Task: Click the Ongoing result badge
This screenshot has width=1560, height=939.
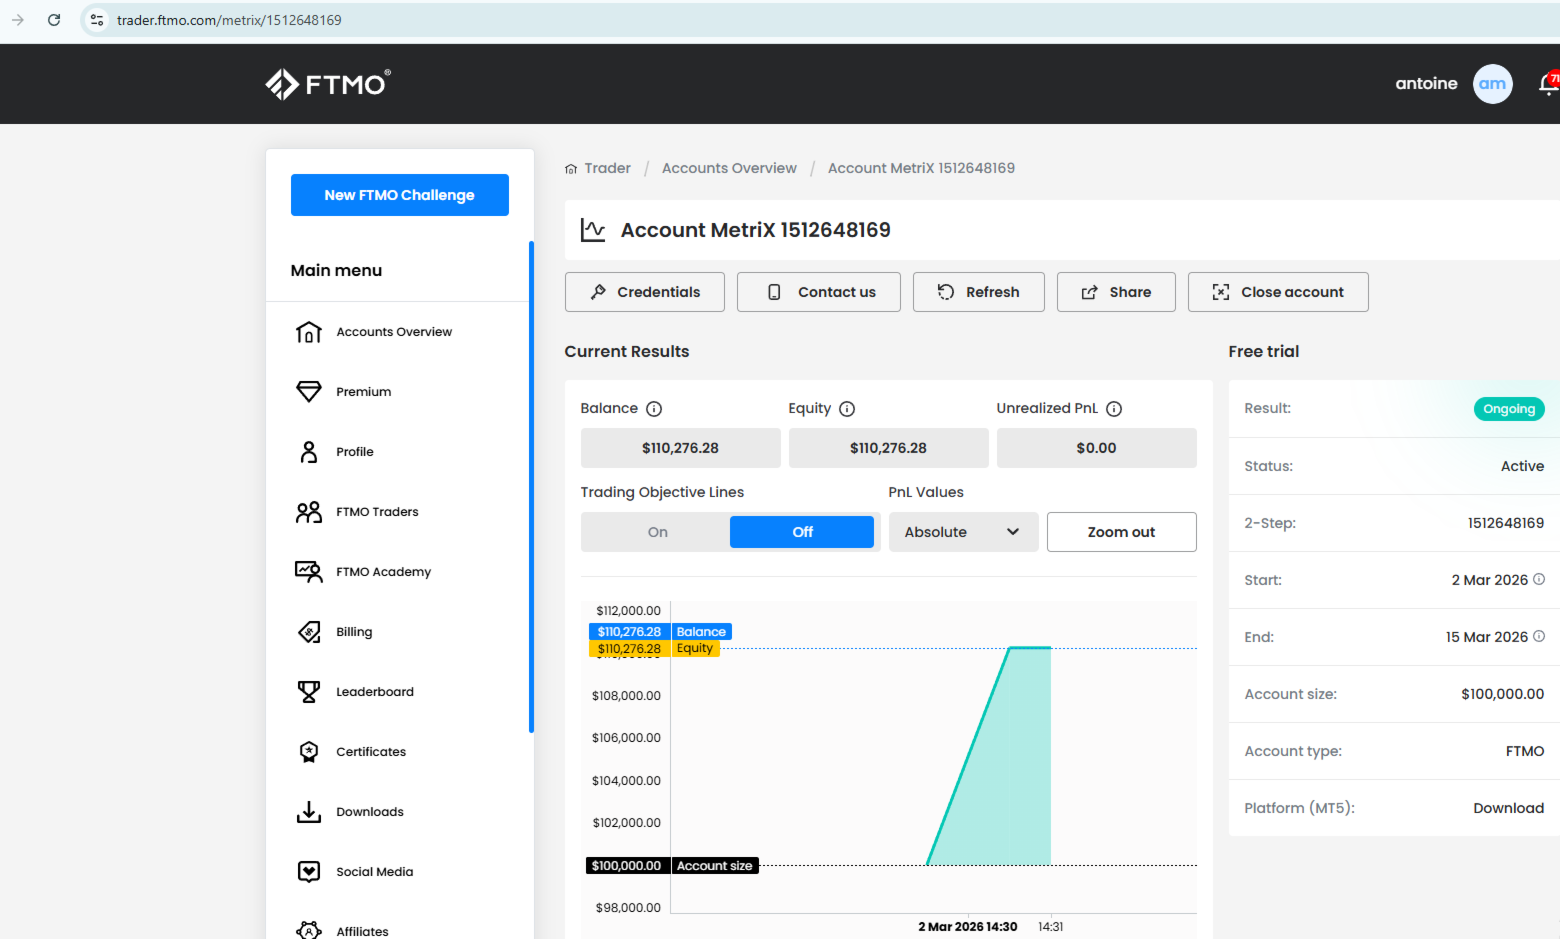Action: pyautogui.click(x=1509, y=409)
